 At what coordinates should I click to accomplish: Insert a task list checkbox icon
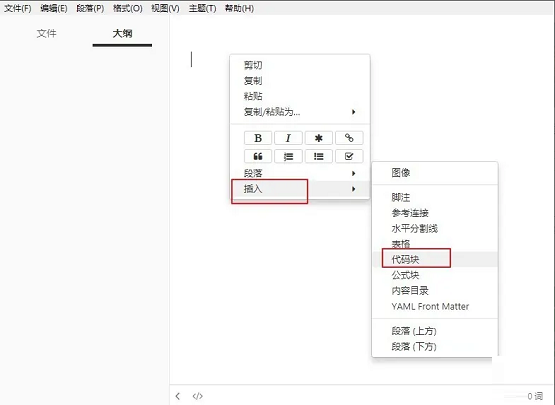349,156
